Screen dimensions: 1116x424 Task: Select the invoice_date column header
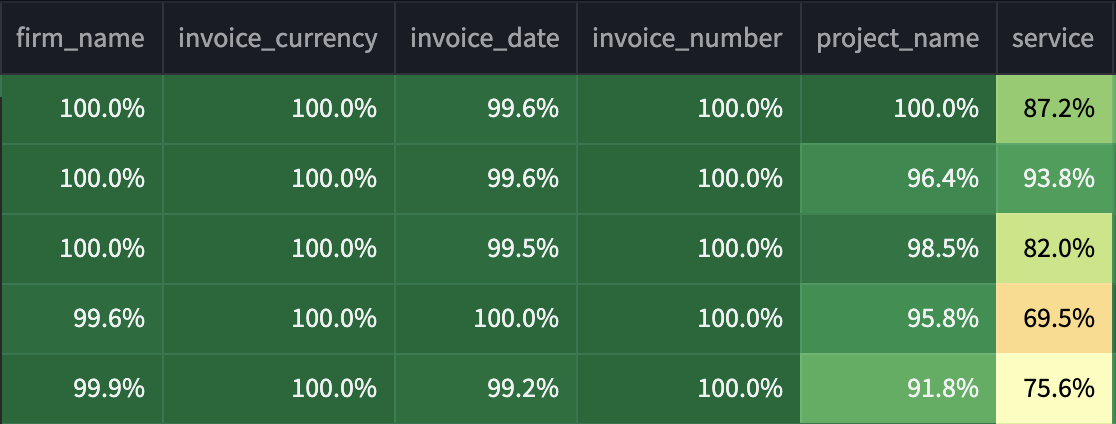pyautogui.click(x=485, y=39)
